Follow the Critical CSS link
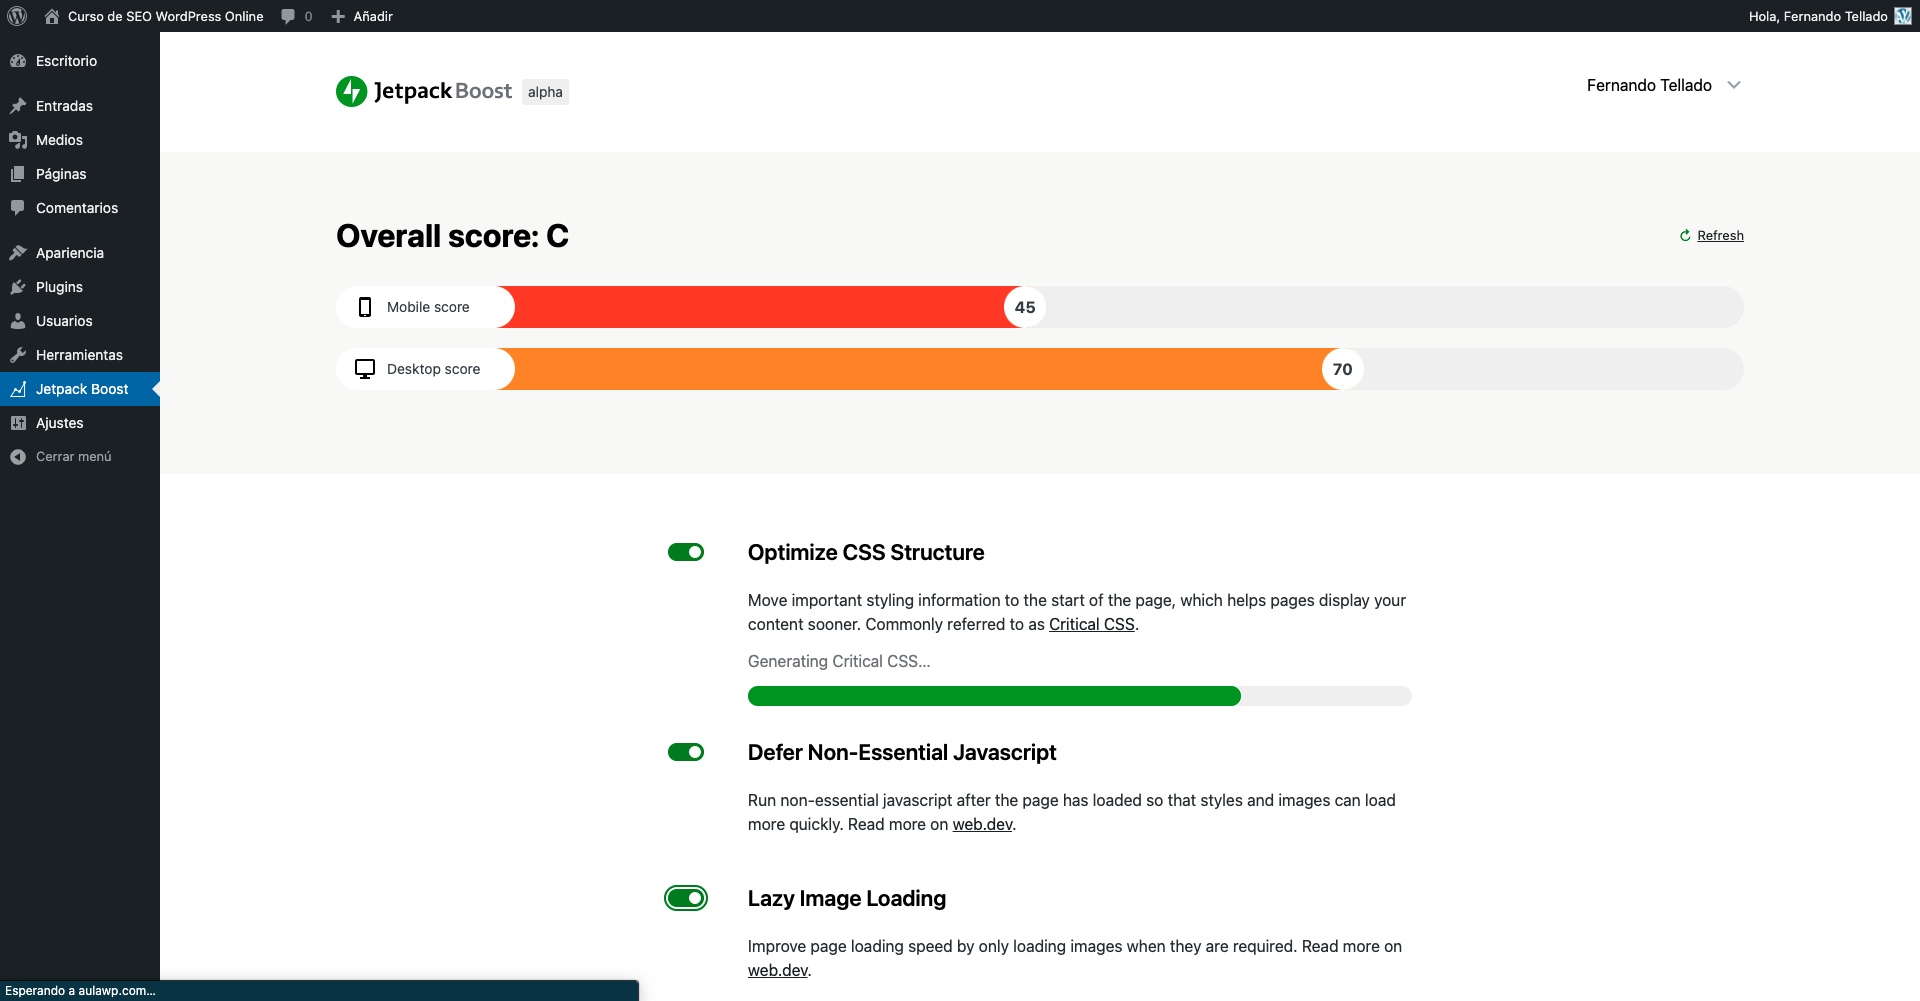This screenshot has height=1001, width=1920. (x=1091, y=624)
